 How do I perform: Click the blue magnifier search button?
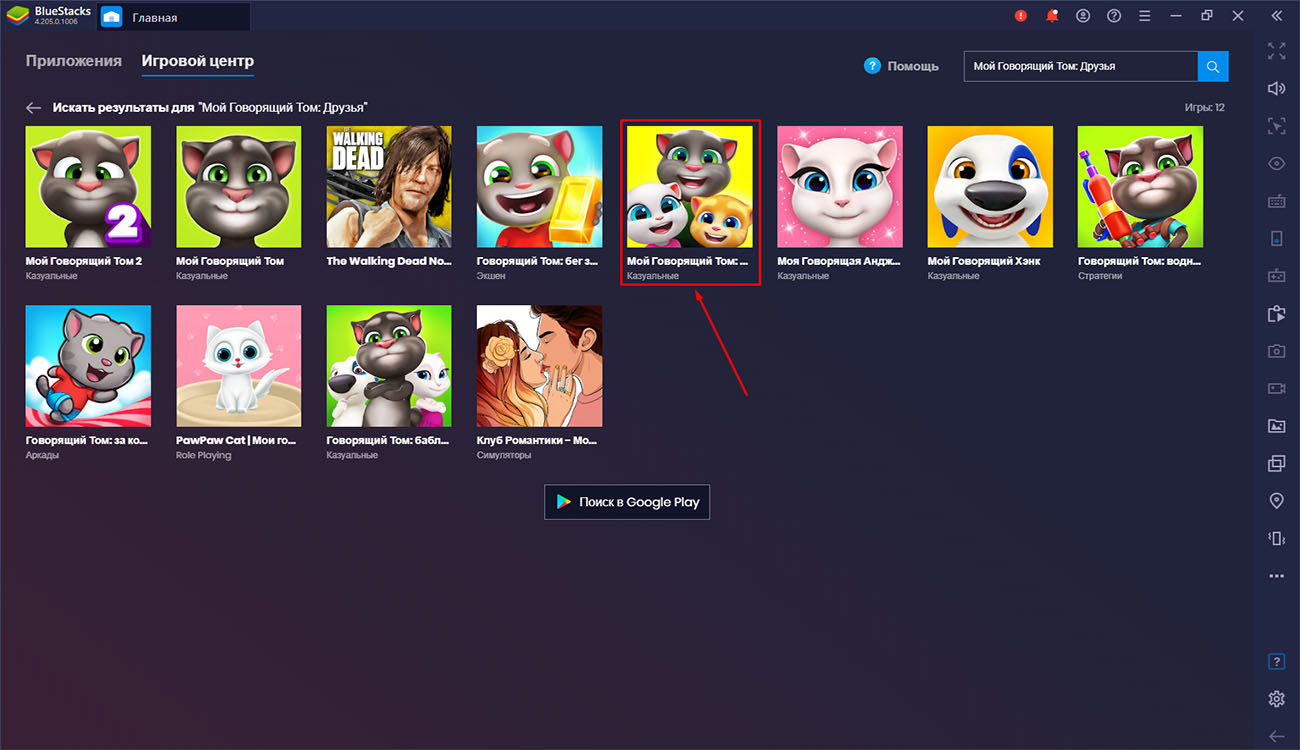[1213, 66]
